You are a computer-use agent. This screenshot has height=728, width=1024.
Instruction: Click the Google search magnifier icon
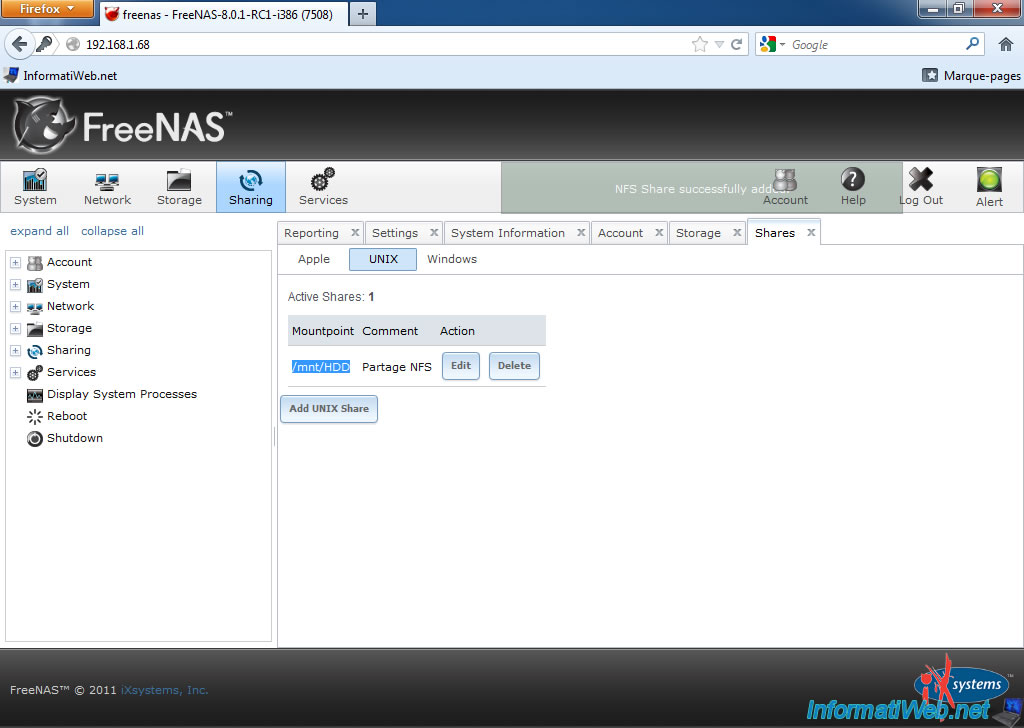pos(972,44)
